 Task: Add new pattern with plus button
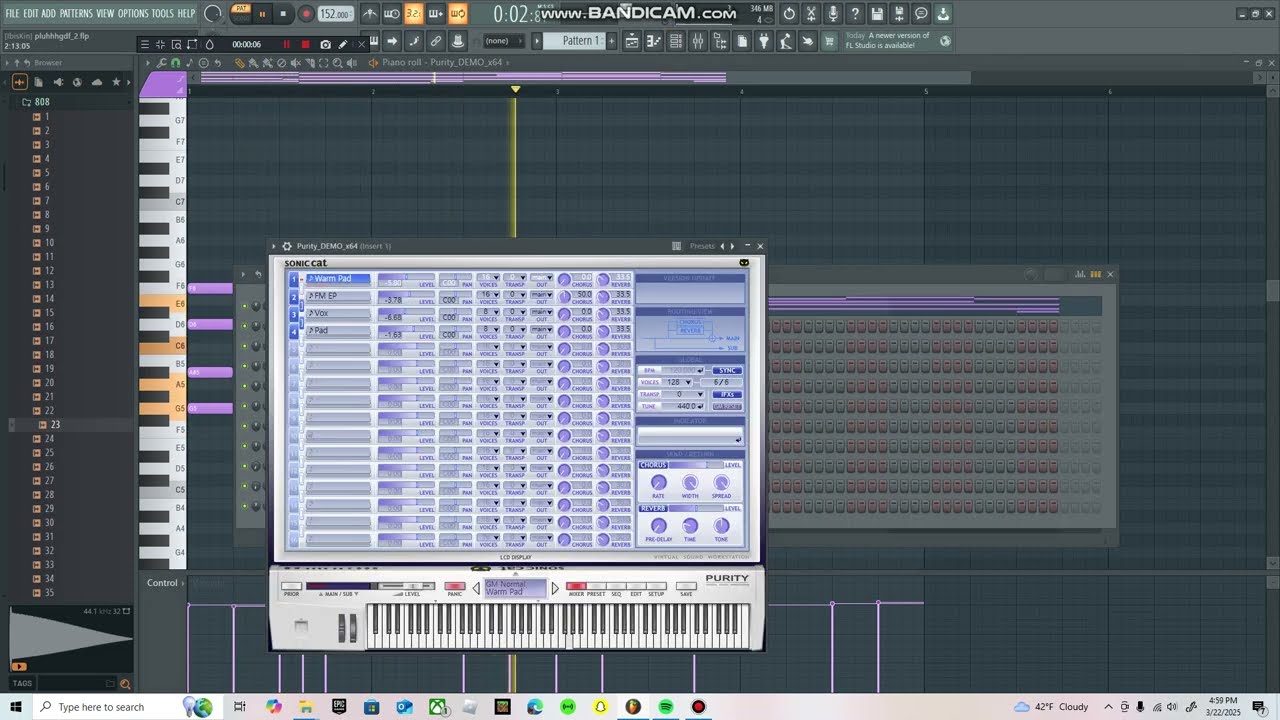(x=613, y=41)
